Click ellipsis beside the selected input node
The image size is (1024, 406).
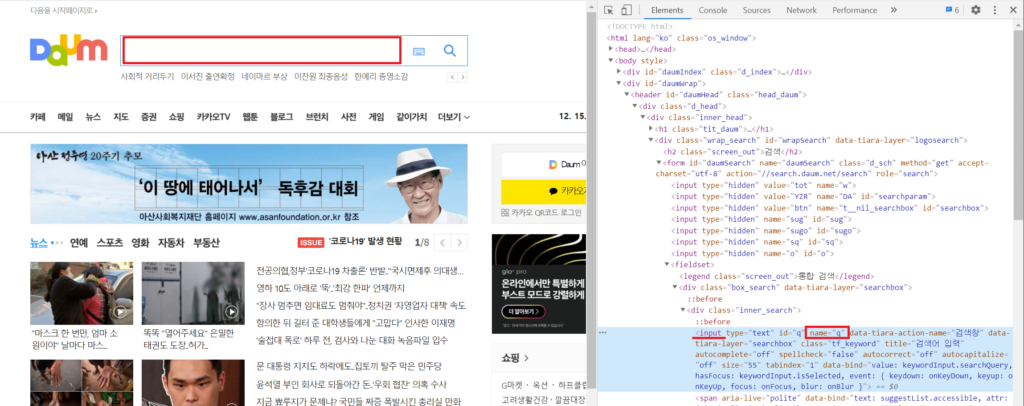point(603,333)
